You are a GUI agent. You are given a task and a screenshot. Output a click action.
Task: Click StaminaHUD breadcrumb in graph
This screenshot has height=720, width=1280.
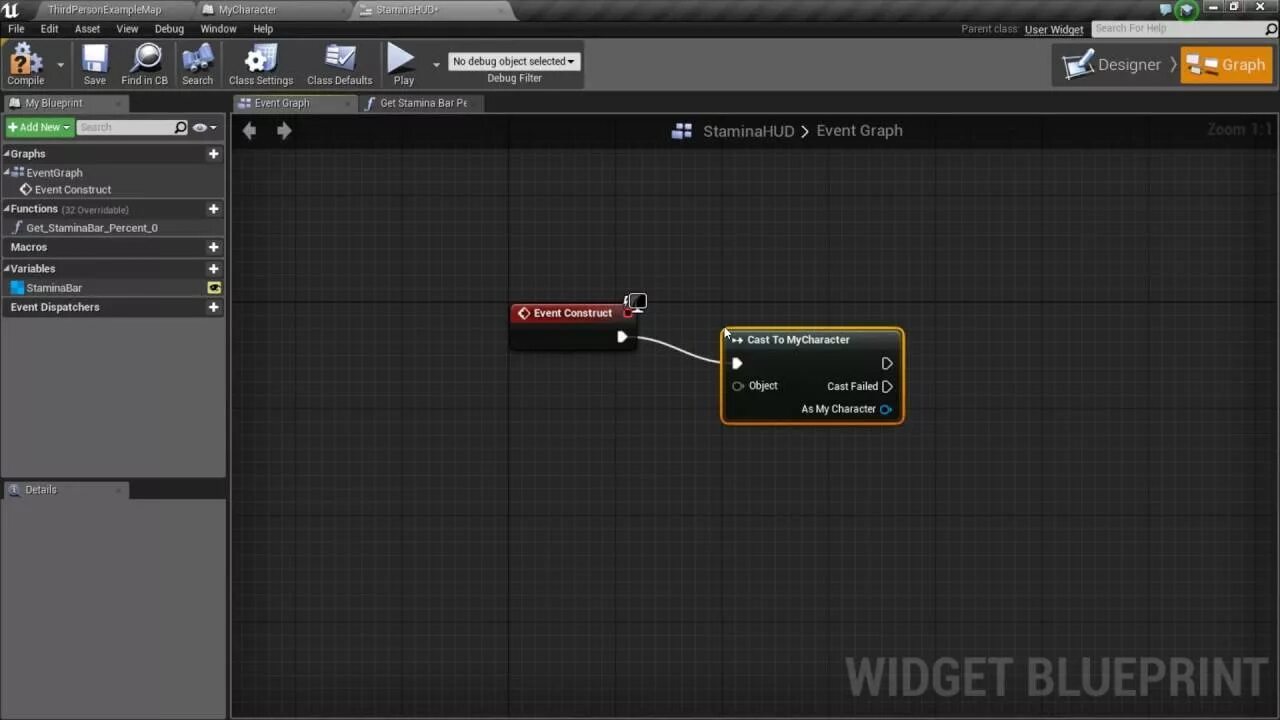tap(748, 131)
